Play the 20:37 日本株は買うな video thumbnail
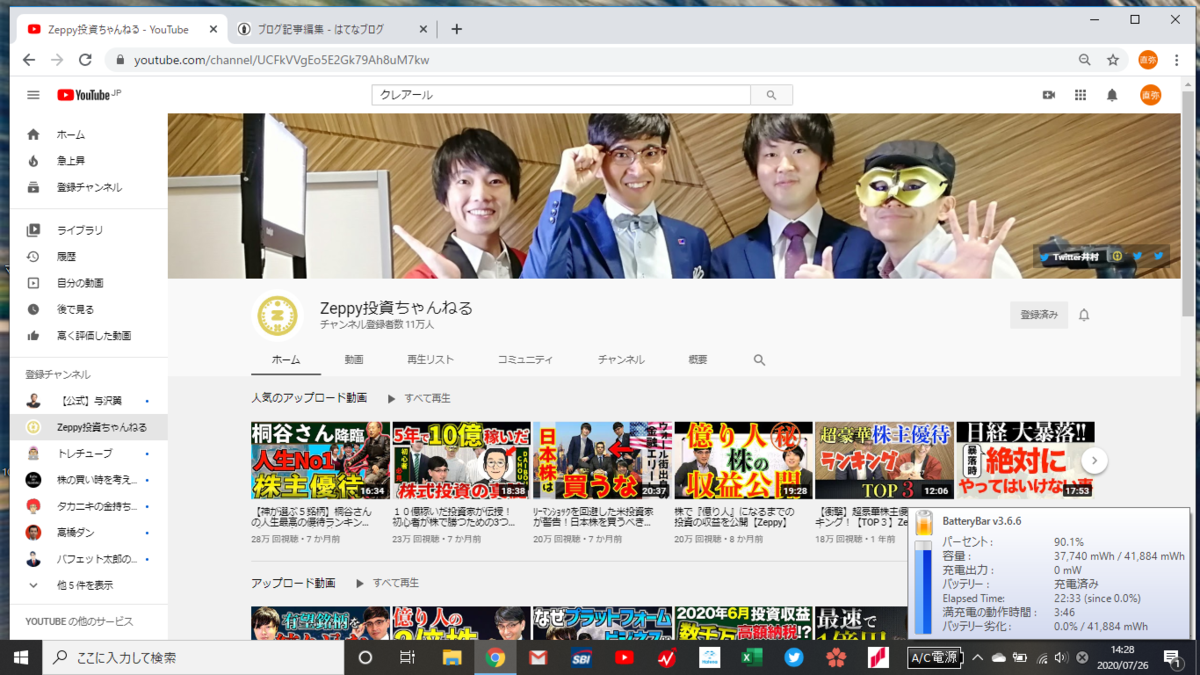The width and height of the screenshot is (1200, 675). [x=602, y=460]
